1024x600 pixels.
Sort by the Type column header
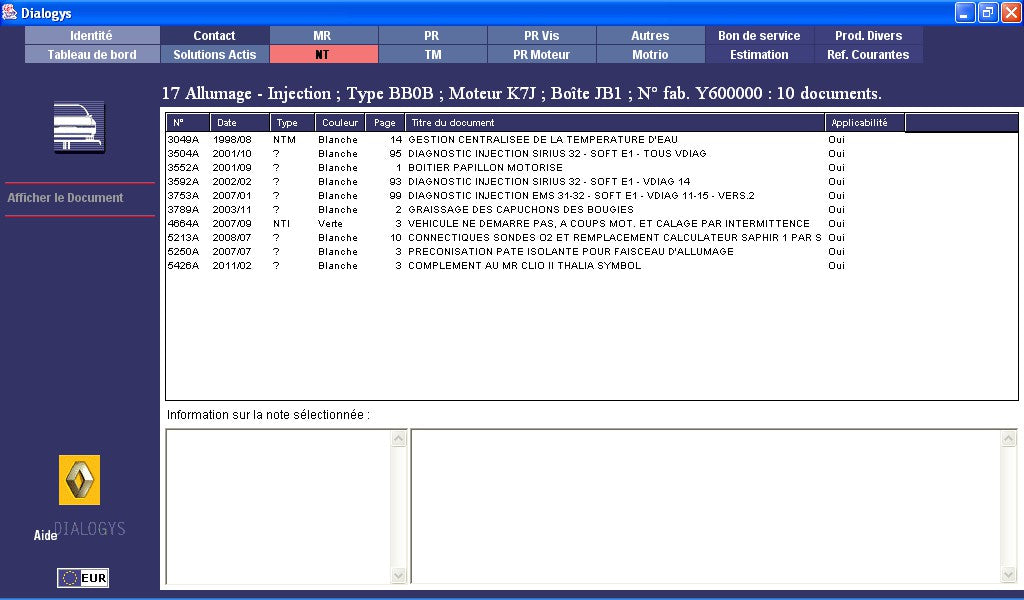pyautogui.click(x=292, y=123)
